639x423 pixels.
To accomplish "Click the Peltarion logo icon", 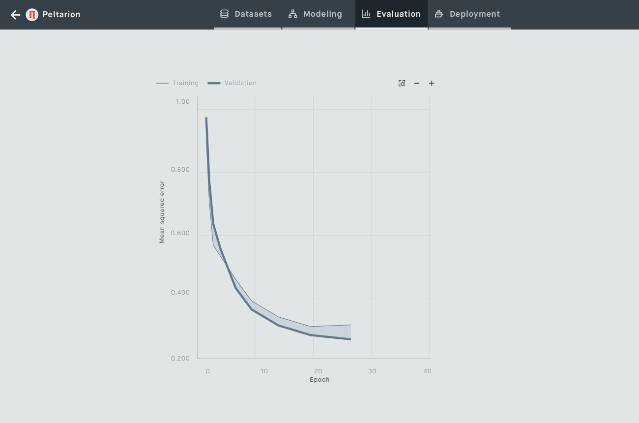I will [32, 15].
